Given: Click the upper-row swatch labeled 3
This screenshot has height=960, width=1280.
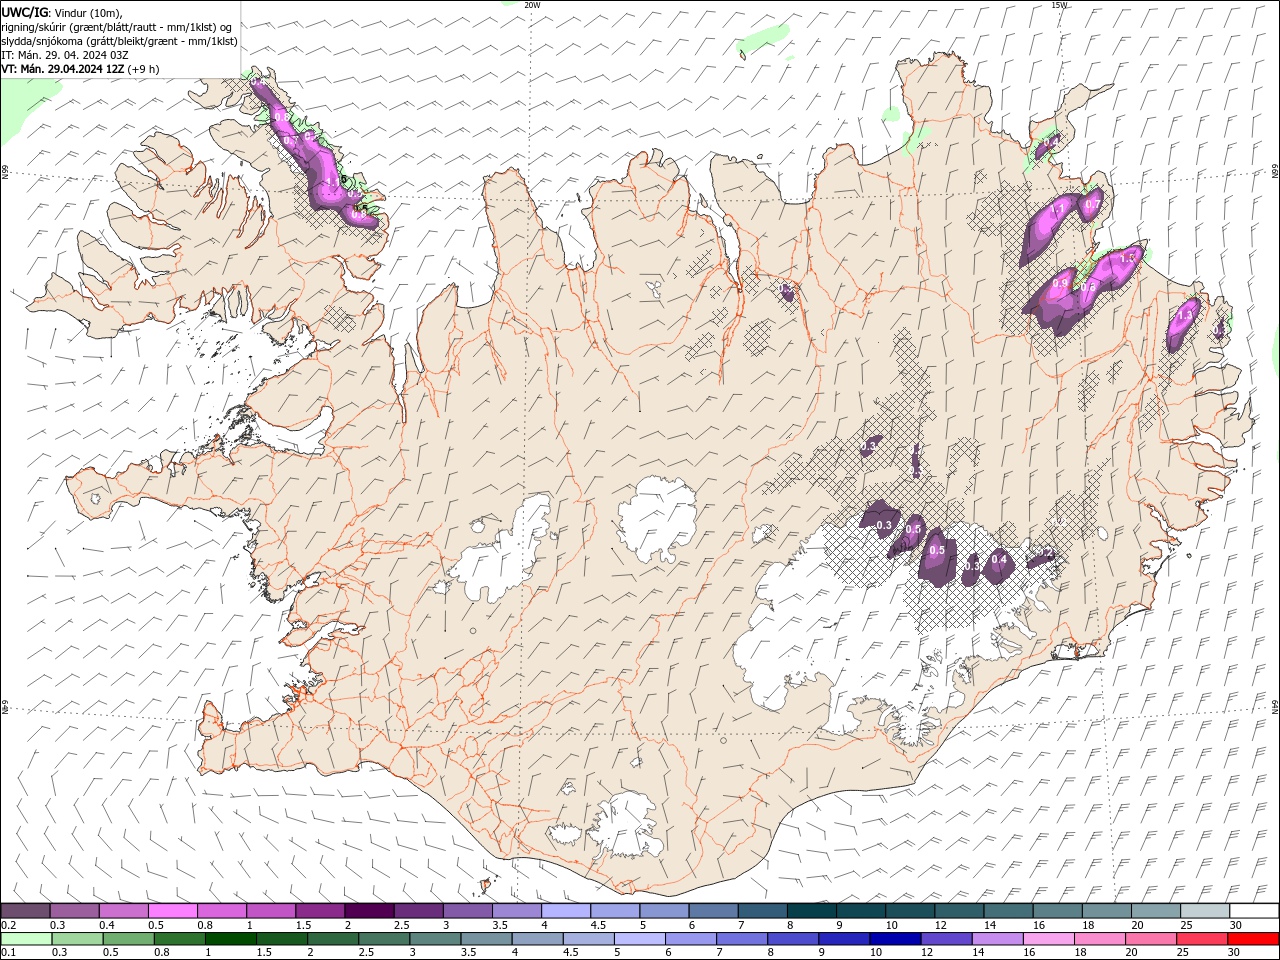Looking at the screenshot, I should pos(467,911).
